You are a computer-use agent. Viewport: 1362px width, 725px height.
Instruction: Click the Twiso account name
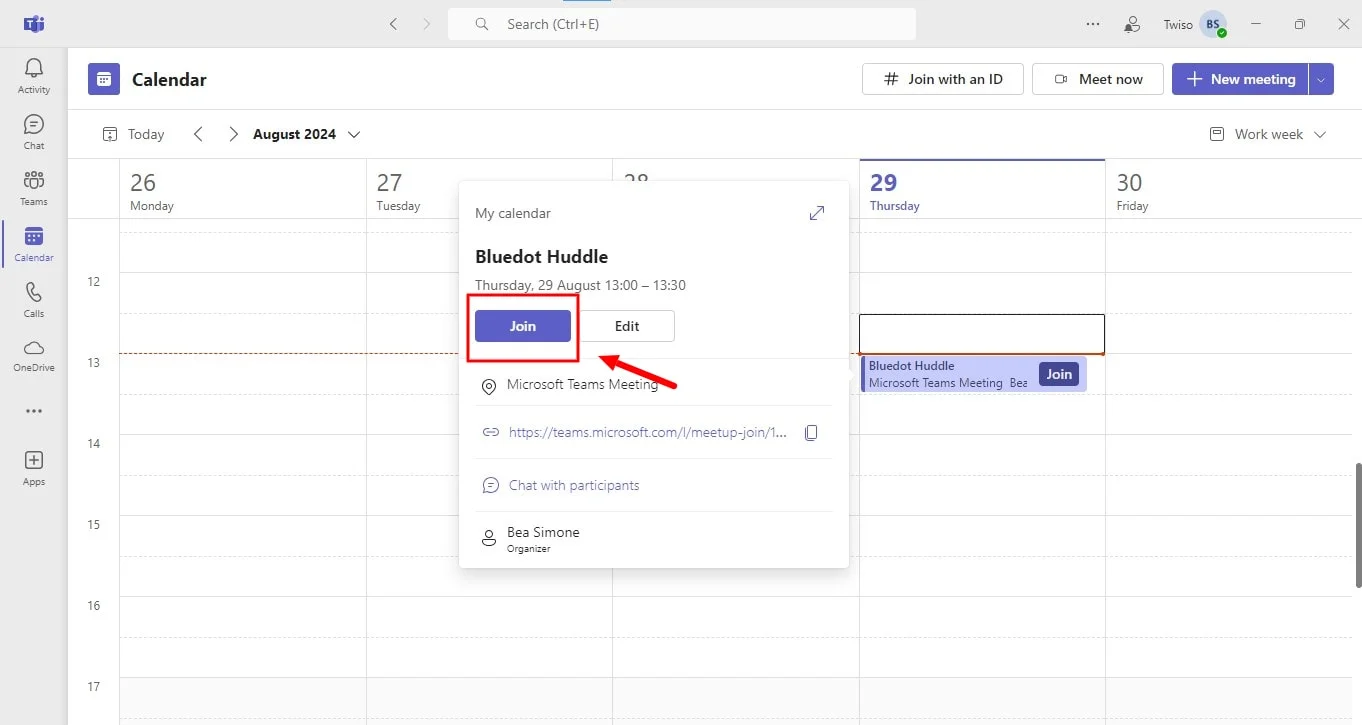tap(1178, 24)
